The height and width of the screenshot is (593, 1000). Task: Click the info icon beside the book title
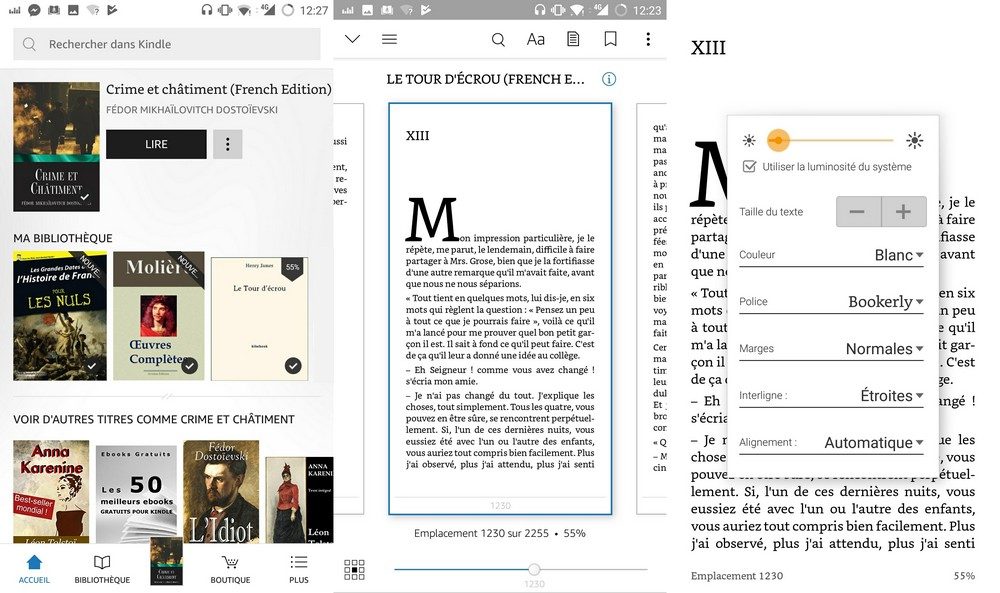(x=609, y=80)
